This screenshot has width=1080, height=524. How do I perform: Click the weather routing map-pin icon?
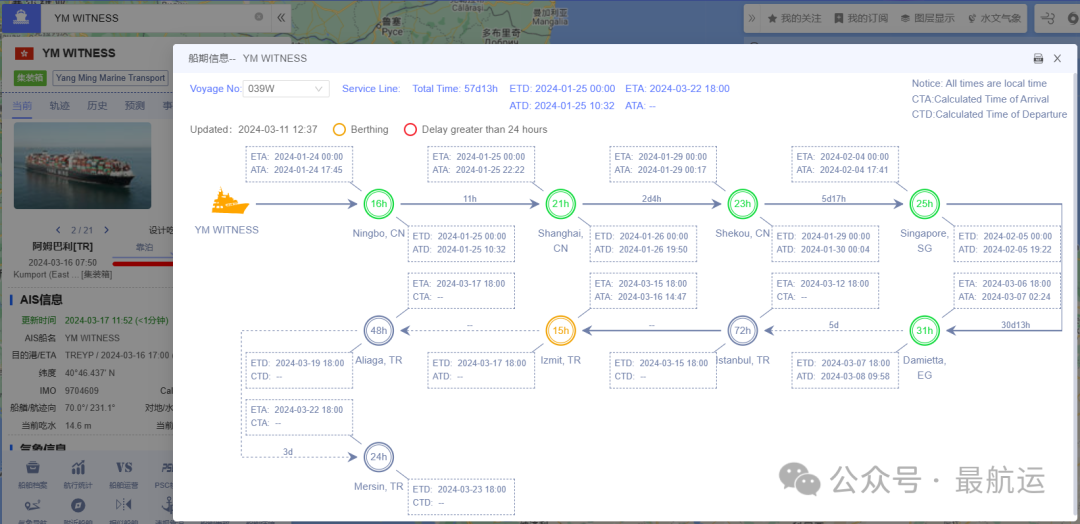[33, 507]
